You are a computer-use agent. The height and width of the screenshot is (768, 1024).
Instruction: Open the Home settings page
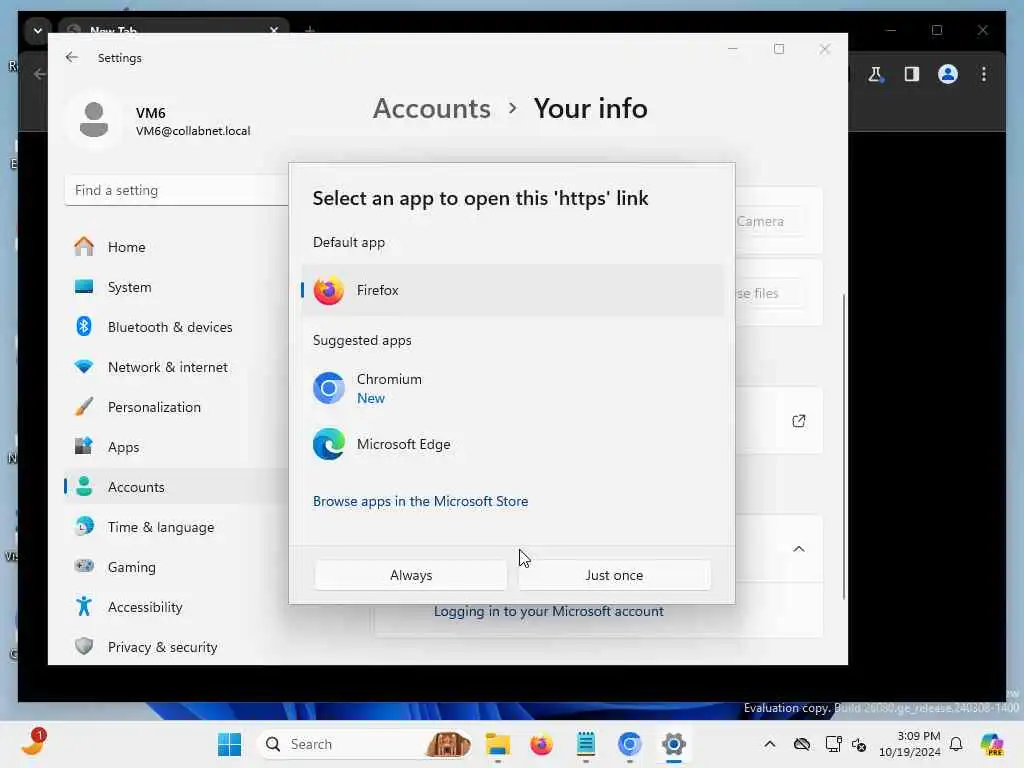(176, 247)
